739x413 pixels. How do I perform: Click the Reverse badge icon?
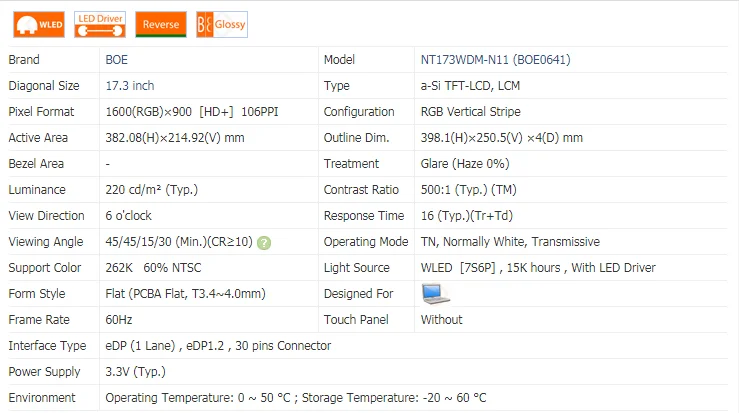161,25
